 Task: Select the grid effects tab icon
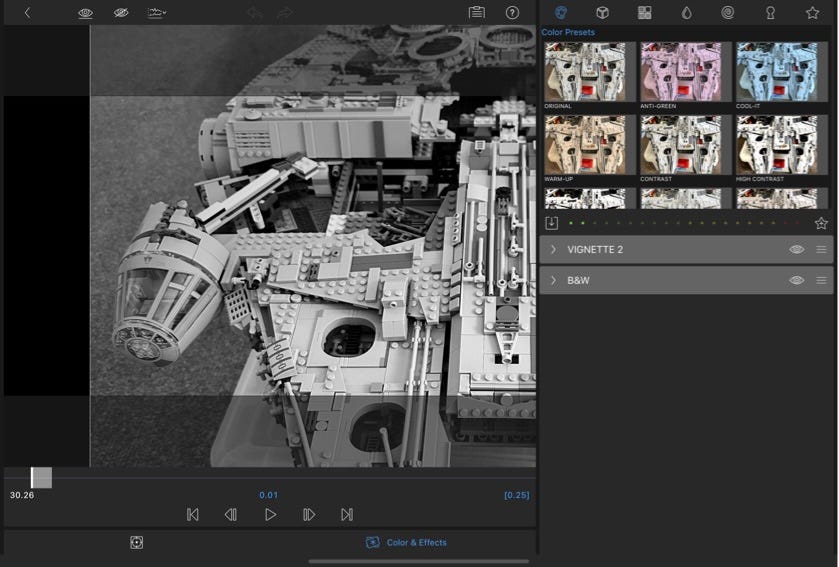645,12
